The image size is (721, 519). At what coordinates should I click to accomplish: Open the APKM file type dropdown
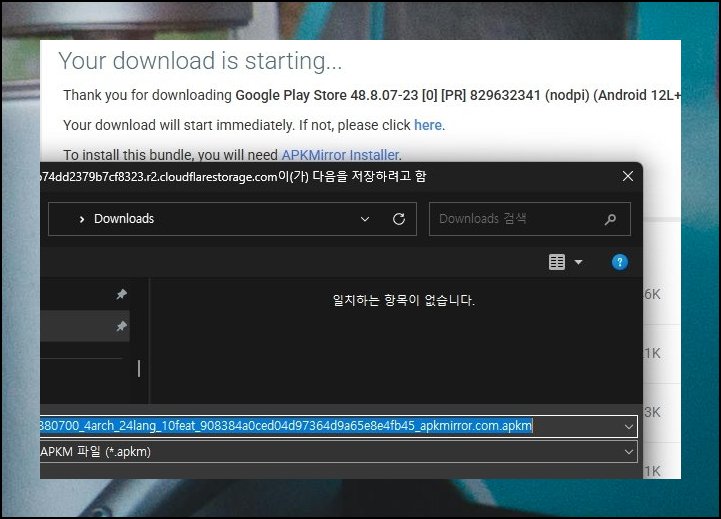click(338, 451)
